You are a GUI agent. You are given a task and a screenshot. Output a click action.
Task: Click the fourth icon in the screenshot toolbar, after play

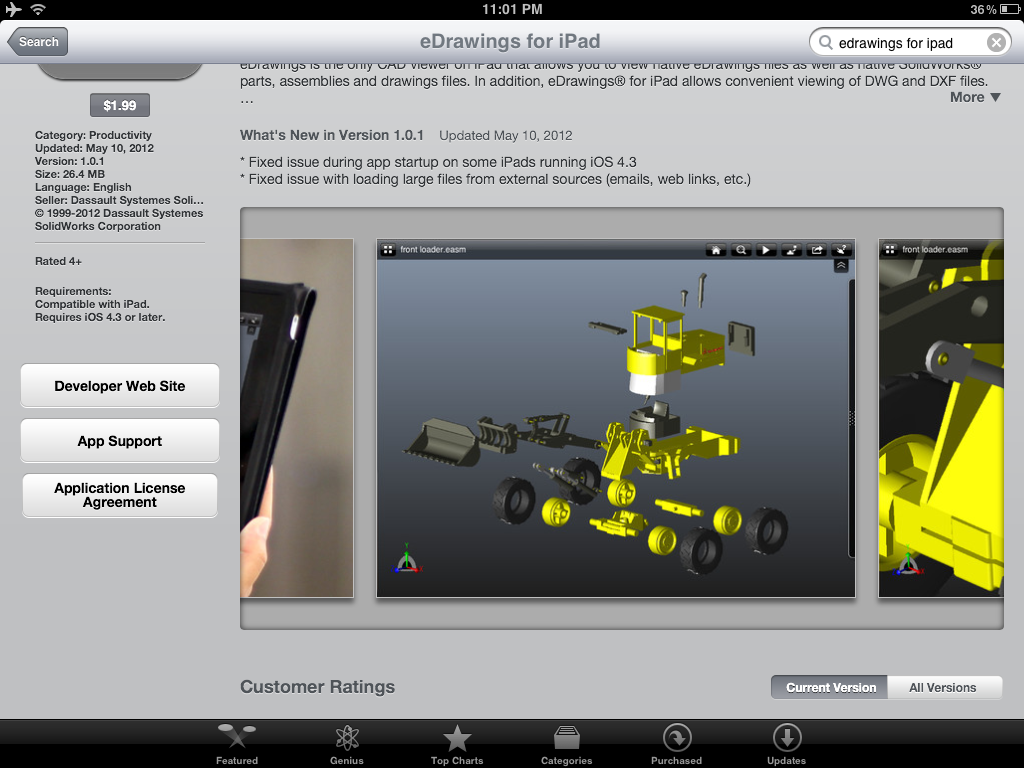coord(792,249)
